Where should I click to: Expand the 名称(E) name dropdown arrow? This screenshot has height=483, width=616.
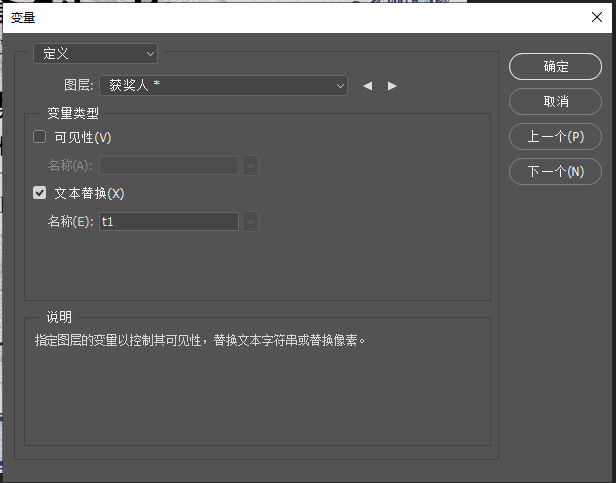point(251,221)
